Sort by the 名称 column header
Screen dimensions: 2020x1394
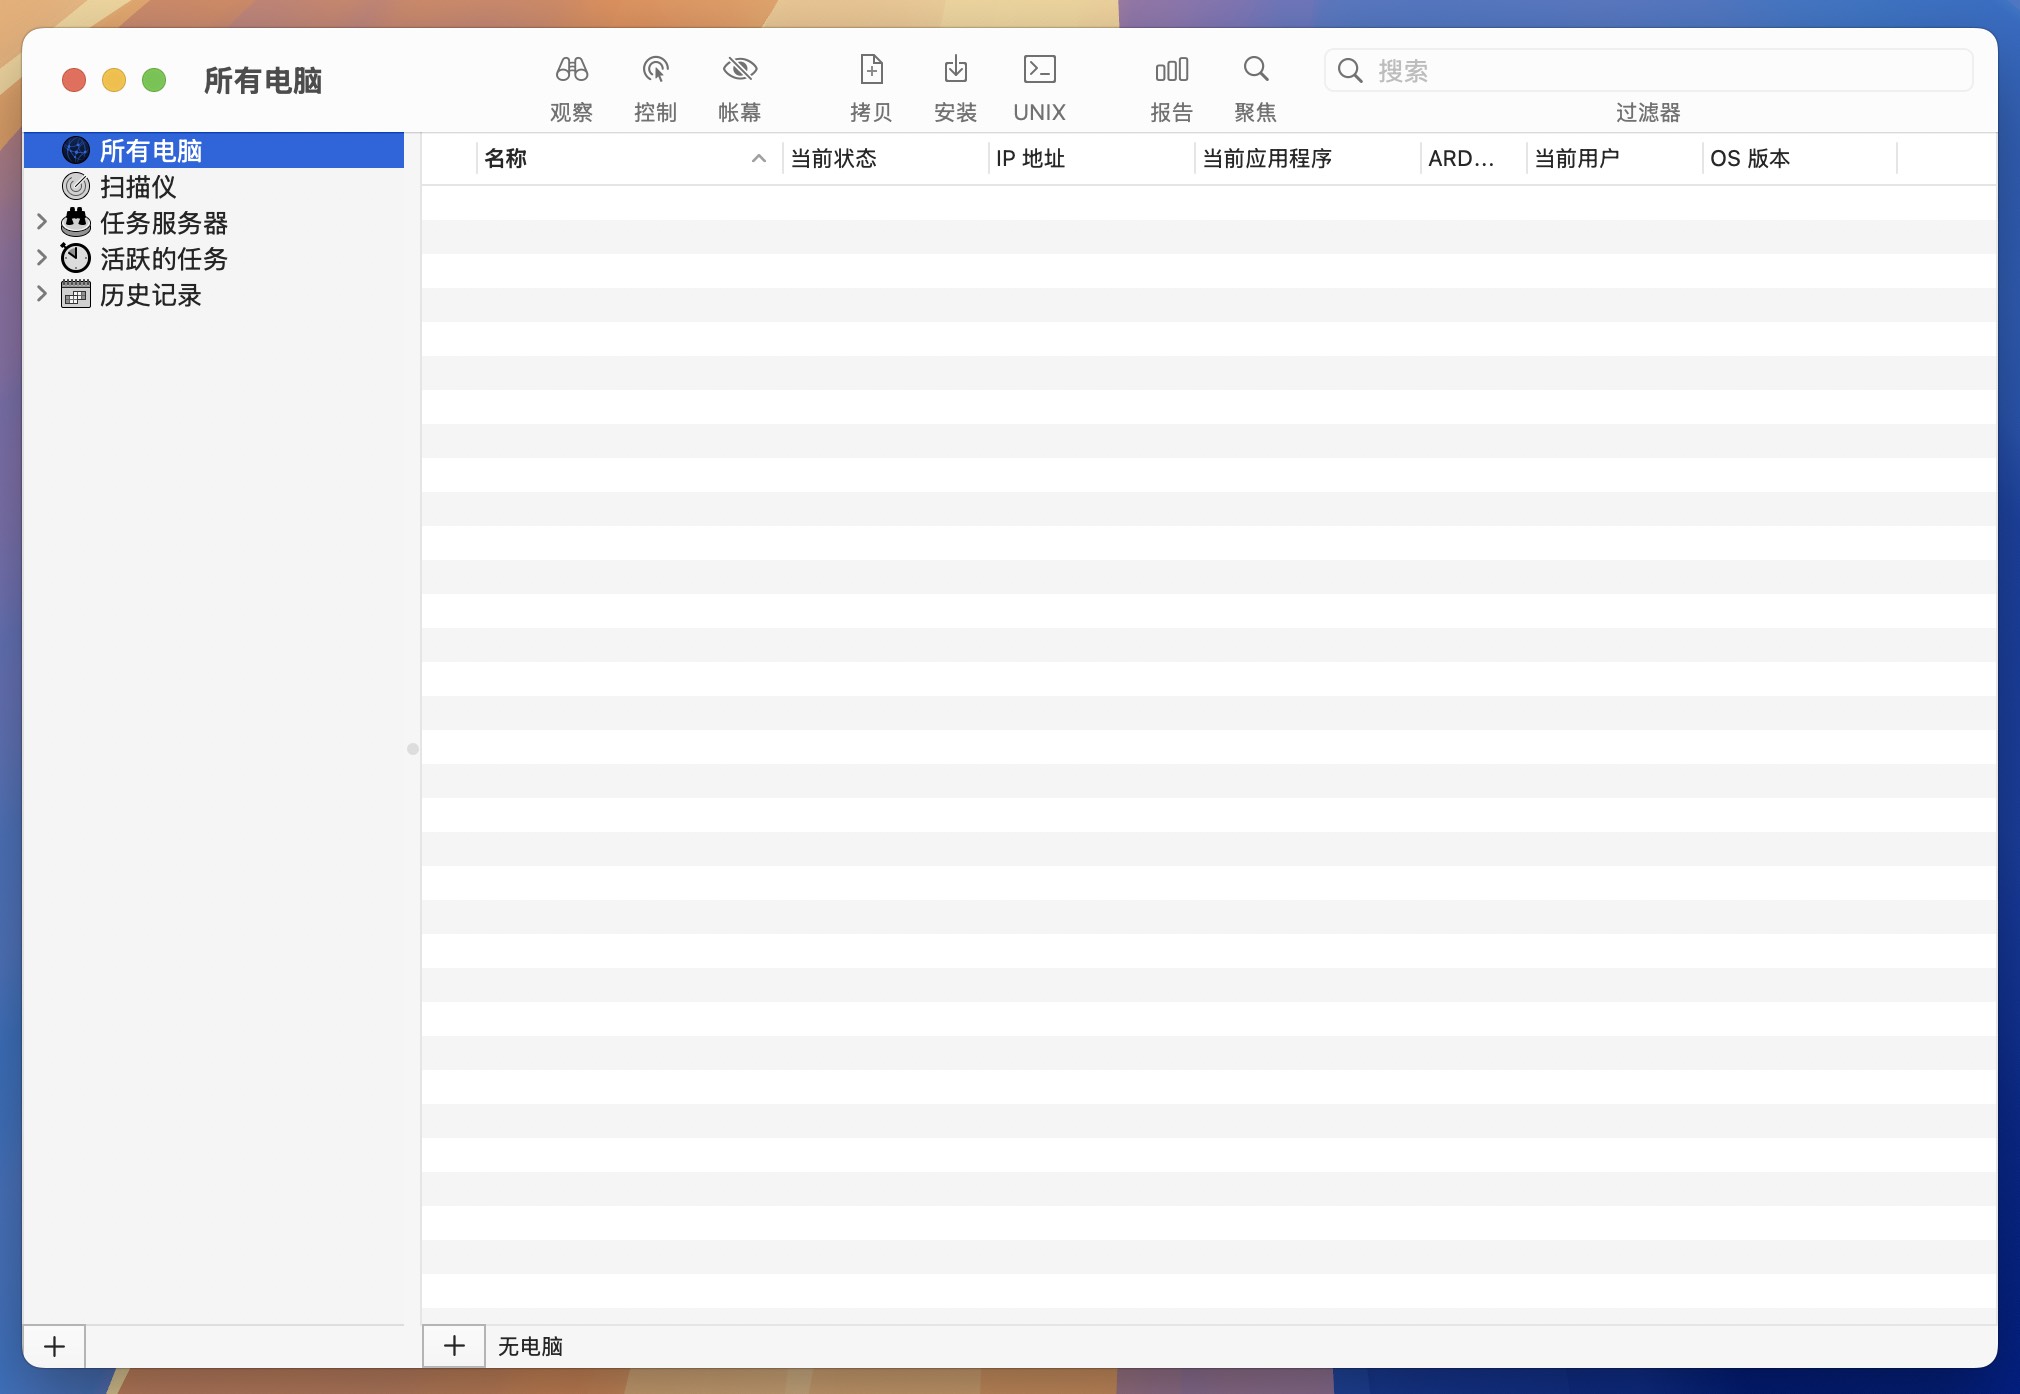click(x=629, y=159)
